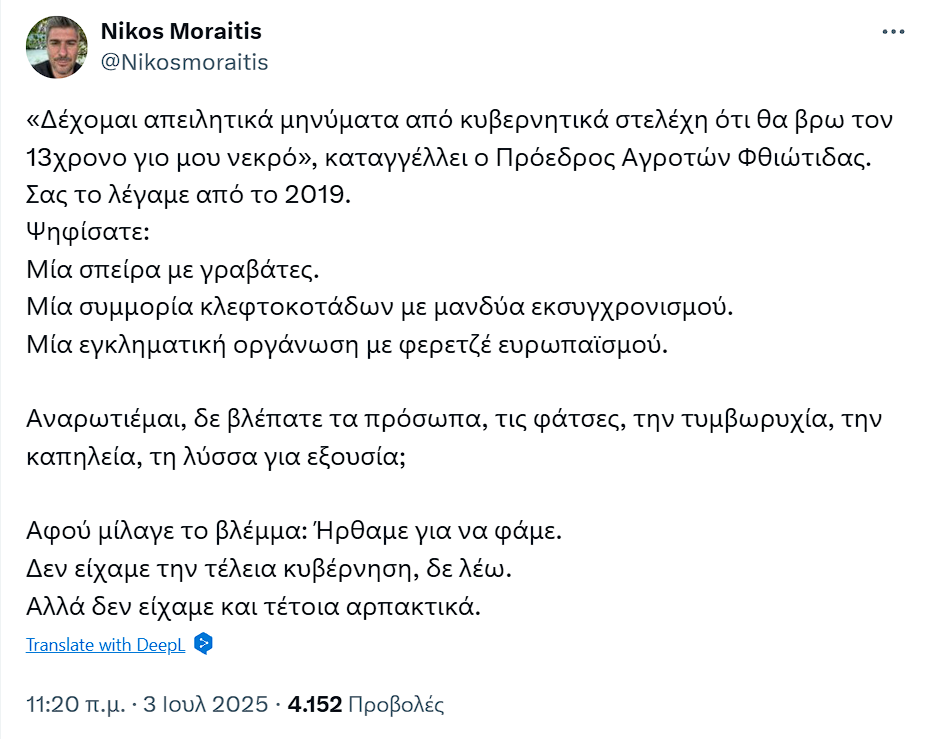This screenshot has height=739, width=930.
Task: Click the line Αφού μίλαγε το βλέμμα
Action: (295, 531)
